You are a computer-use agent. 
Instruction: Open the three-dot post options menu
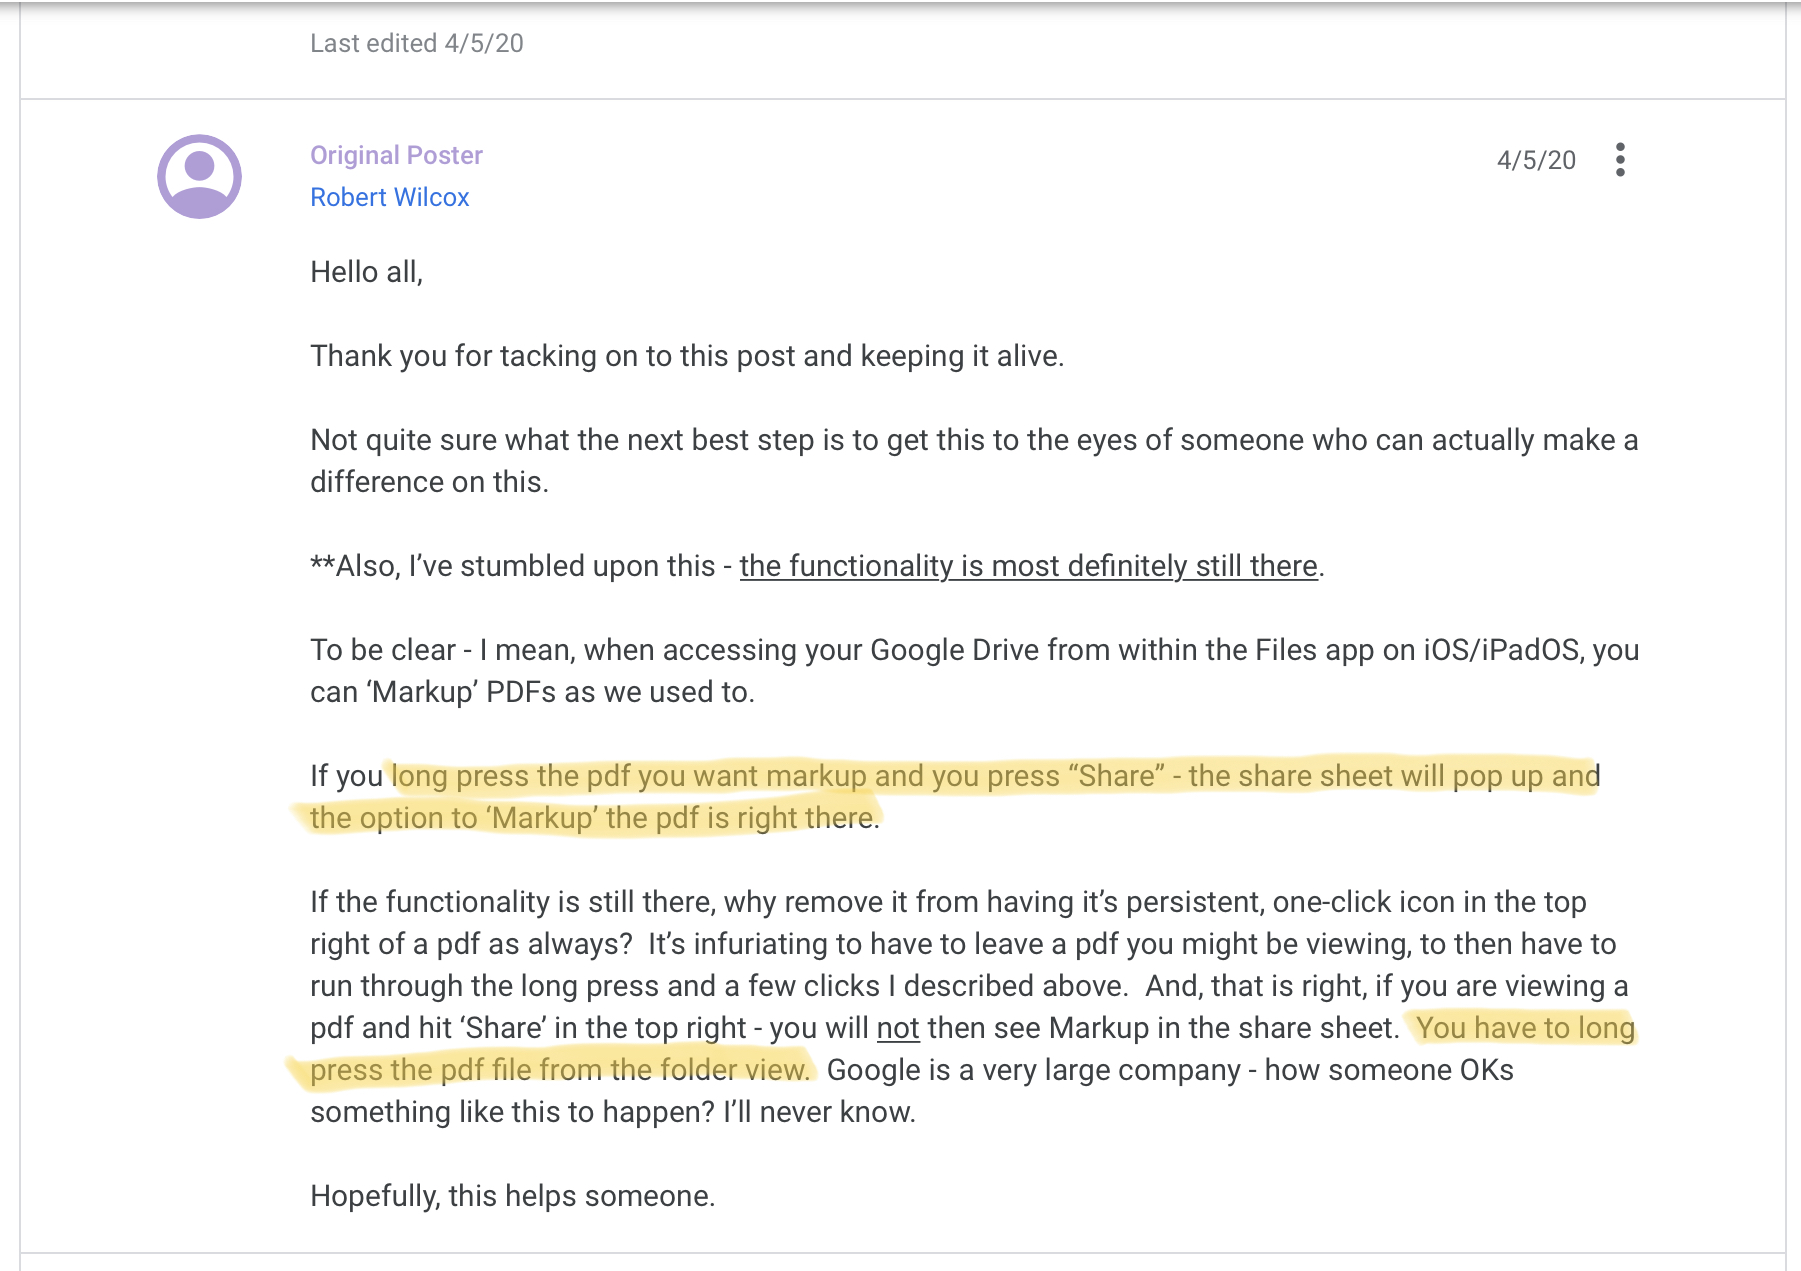(1620, 160)
